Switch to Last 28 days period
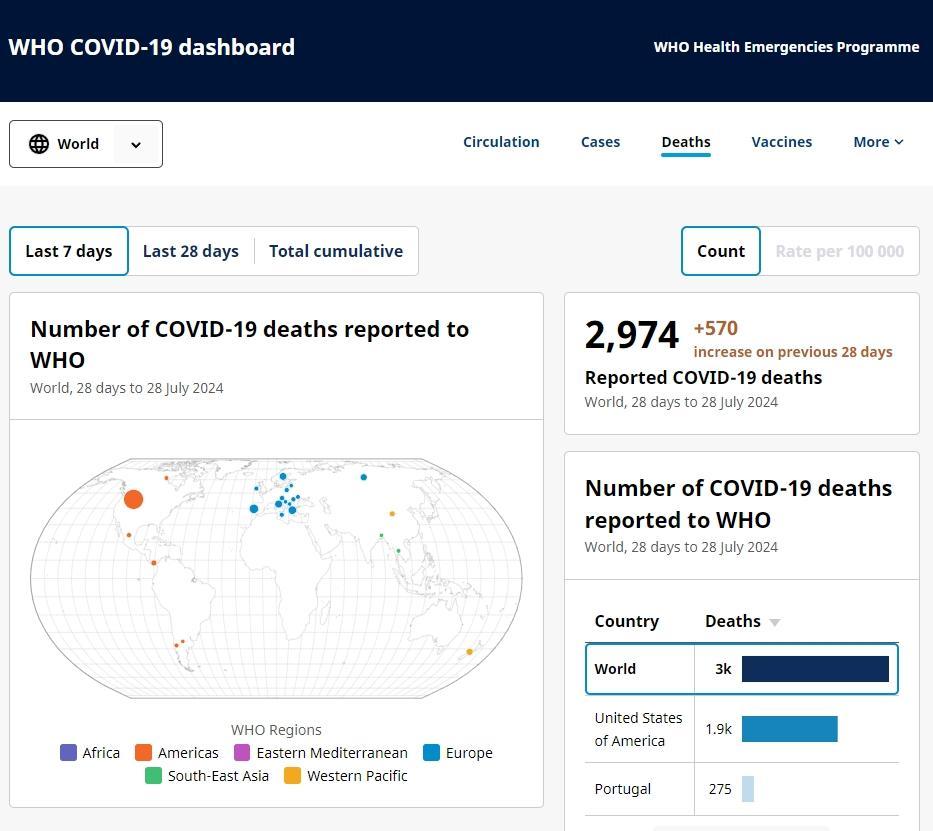 [x=191, y=251]
